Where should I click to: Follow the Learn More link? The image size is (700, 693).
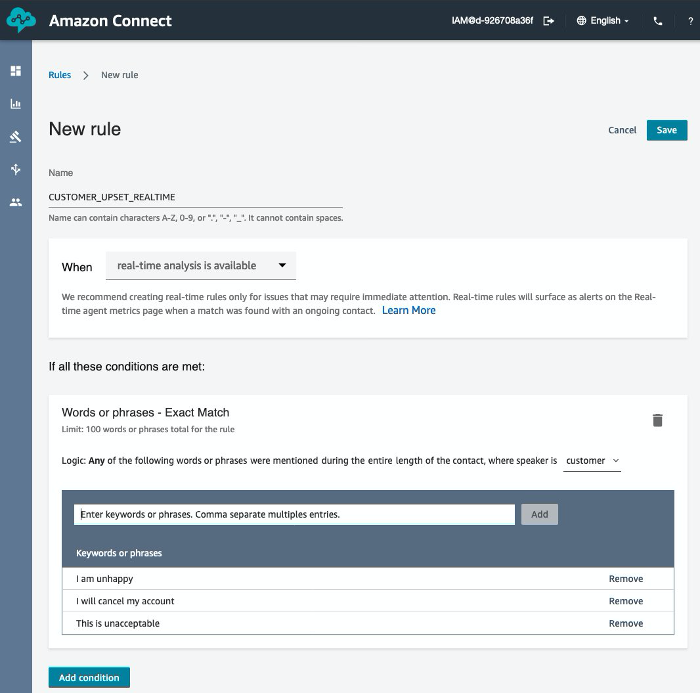pos(408,310)
